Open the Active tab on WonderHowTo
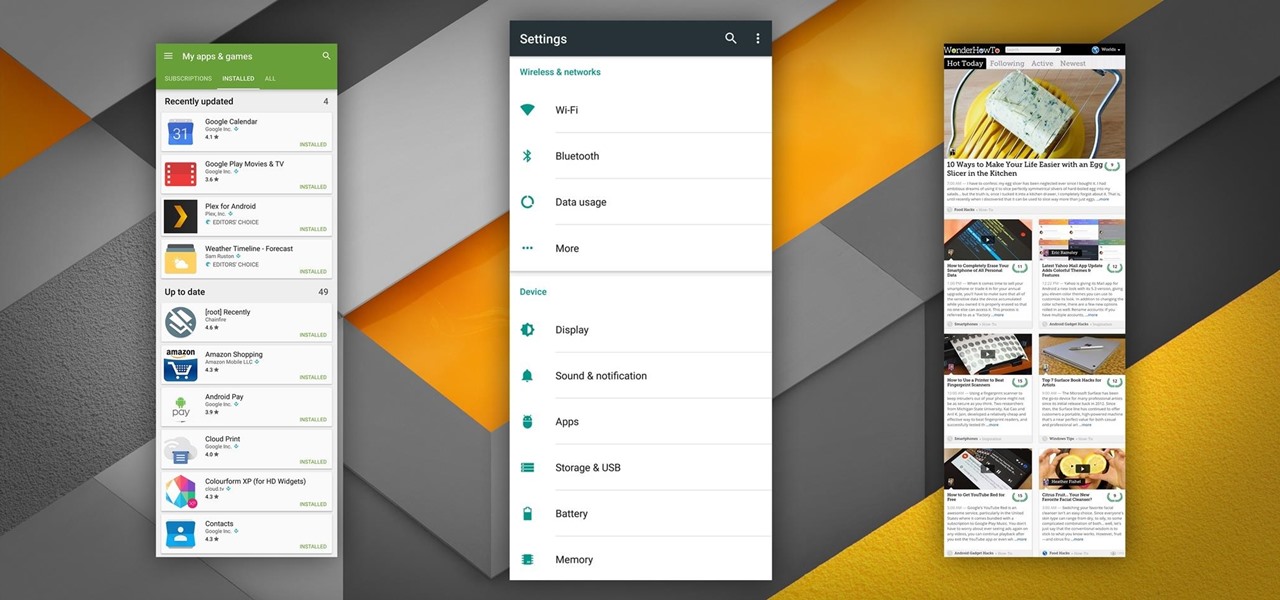Screen dimensions: 1280x600 point(1042,63)
